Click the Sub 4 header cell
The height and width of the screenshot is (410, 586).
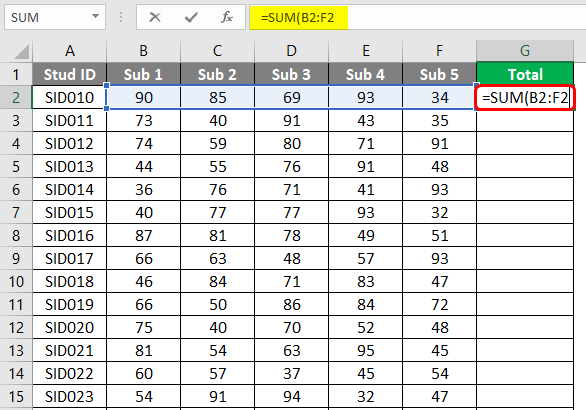(366, 74)
